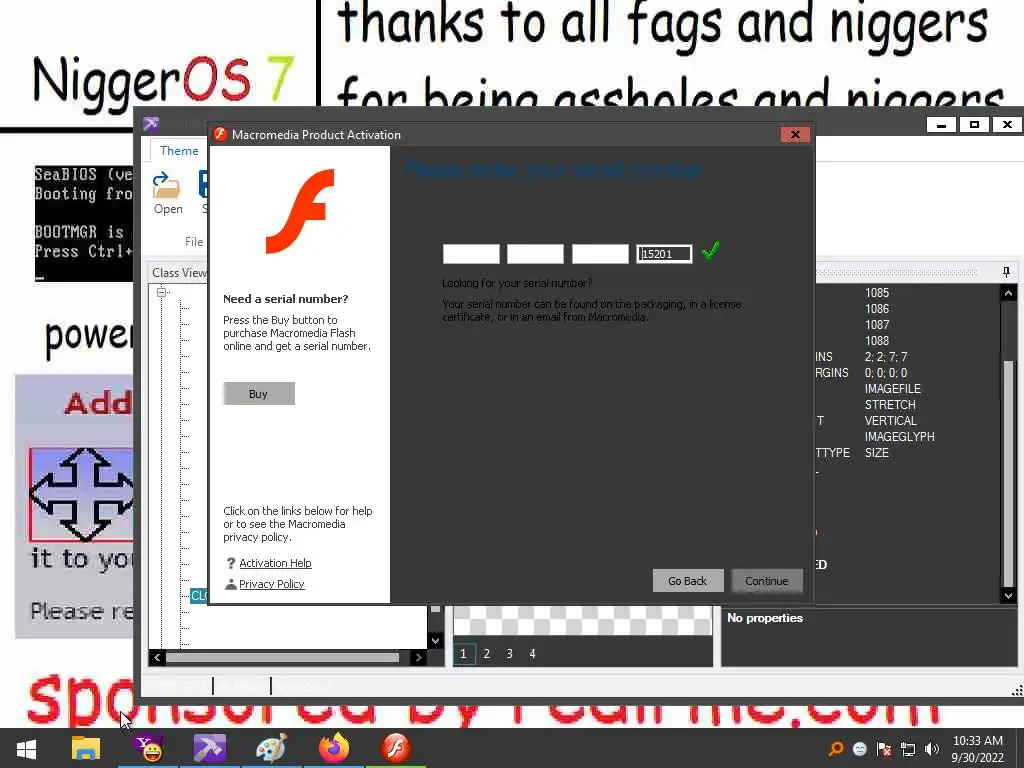
Task: Minimize the background theme editor window
Action: 941,125
